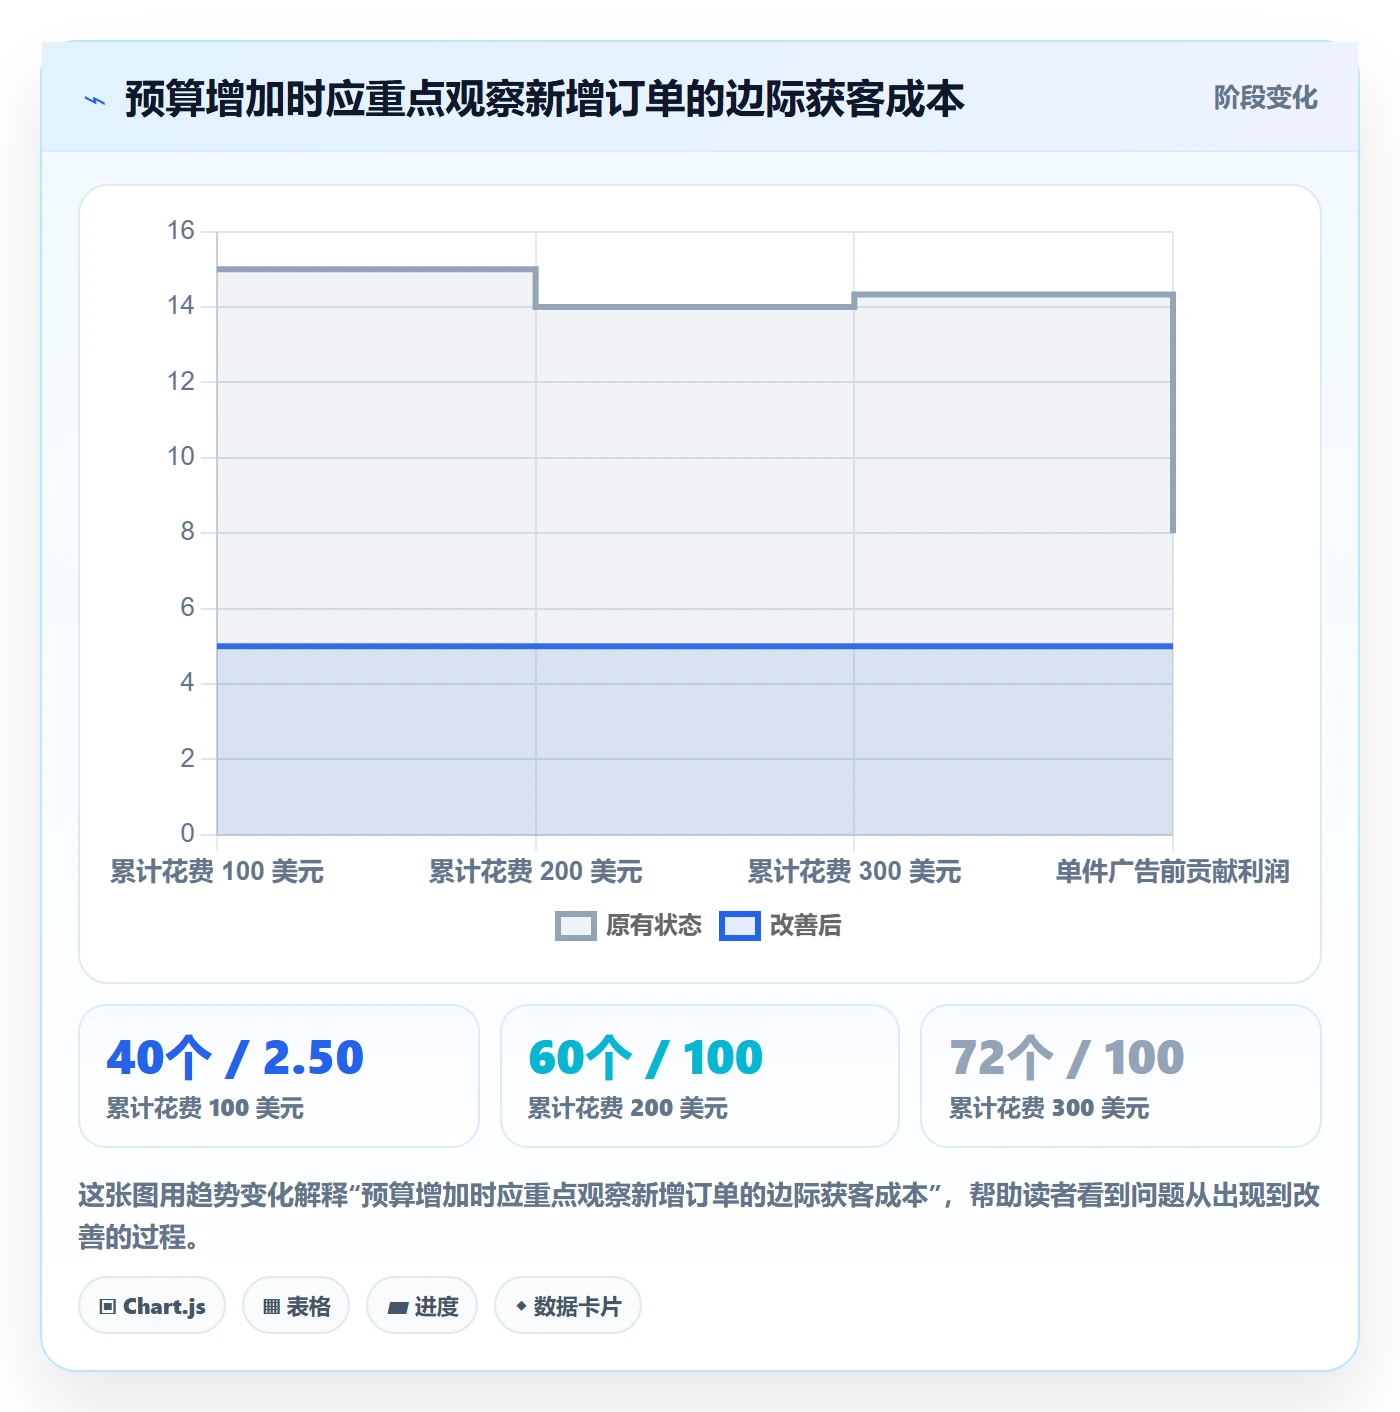
Task: Click x-axis label 累计花费 100 美元
Action: (217, 872)
